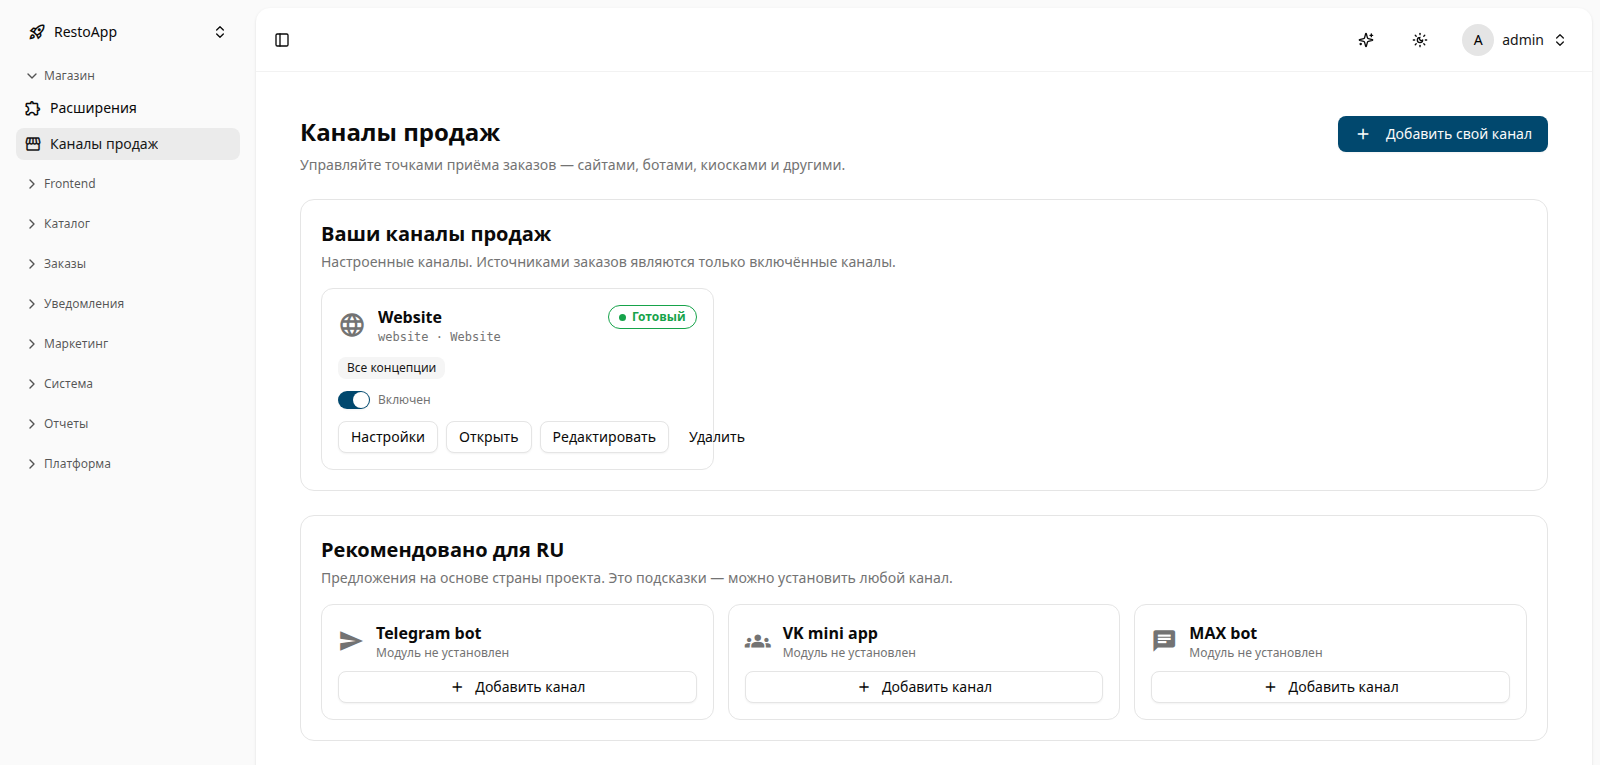Toggle the sidebar panel icon
This screenshot has width=1600, height=765.
(282, 40)
